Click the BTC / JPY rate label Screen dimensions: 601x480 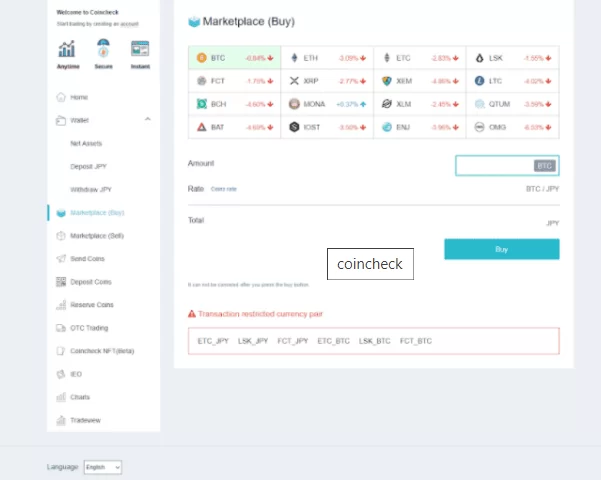pos(542,189)
